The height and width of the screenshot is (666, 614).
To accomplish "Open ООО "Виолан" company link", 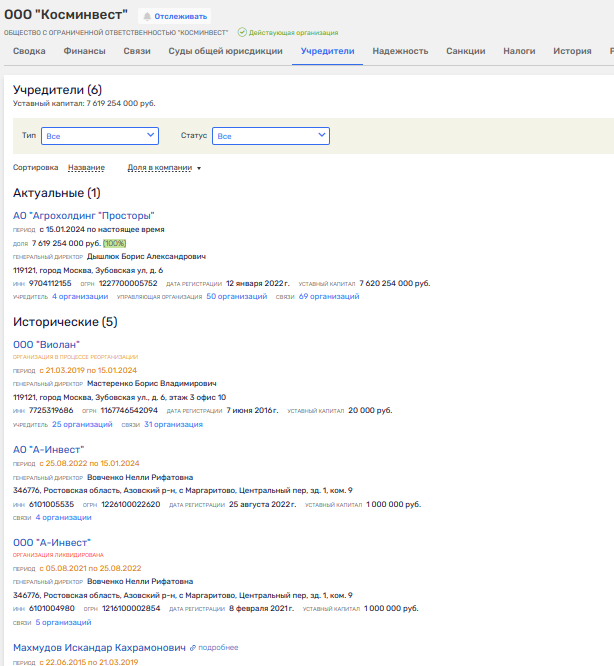I will coord(46,344).
